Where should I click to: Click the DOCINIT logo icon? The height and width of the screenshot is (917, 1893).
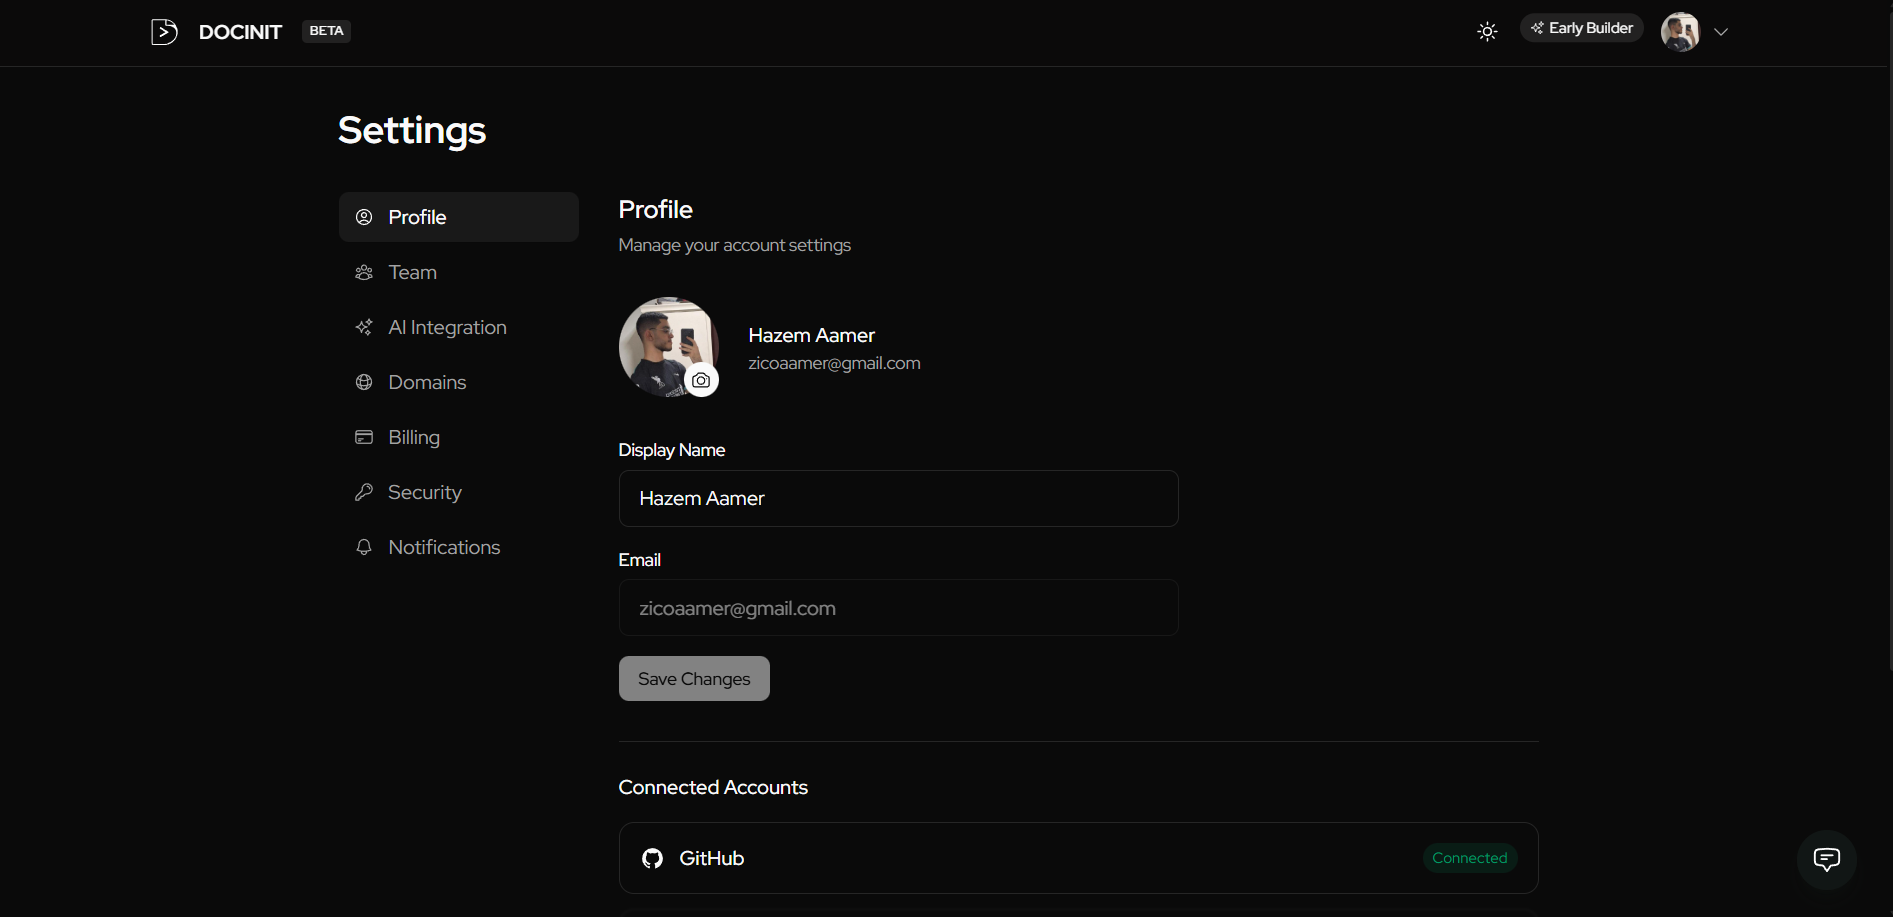pyautogui.click(x=164, y=31)
